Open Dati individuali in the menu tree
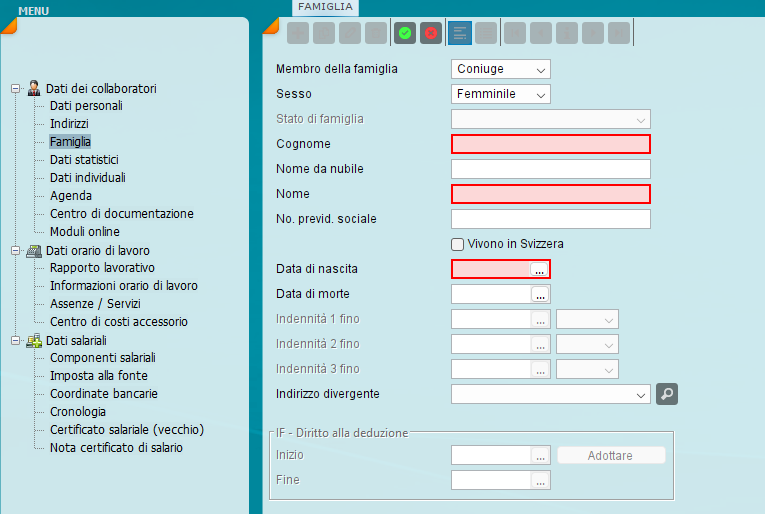Viewport: 765px width, 514px height. 88,178
